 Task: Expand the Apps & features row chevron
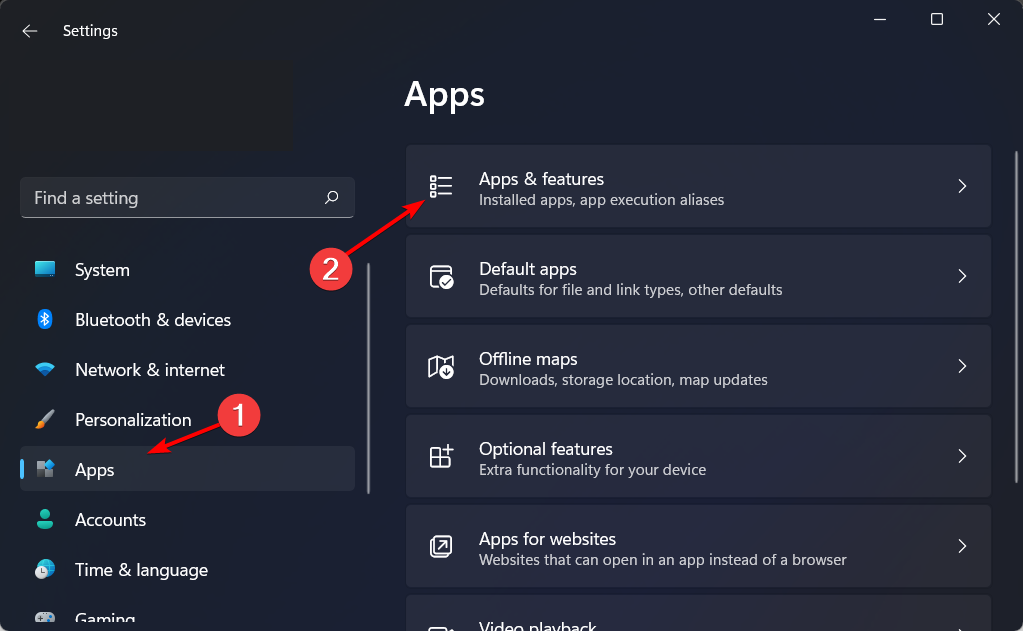[x=962, y=186]
